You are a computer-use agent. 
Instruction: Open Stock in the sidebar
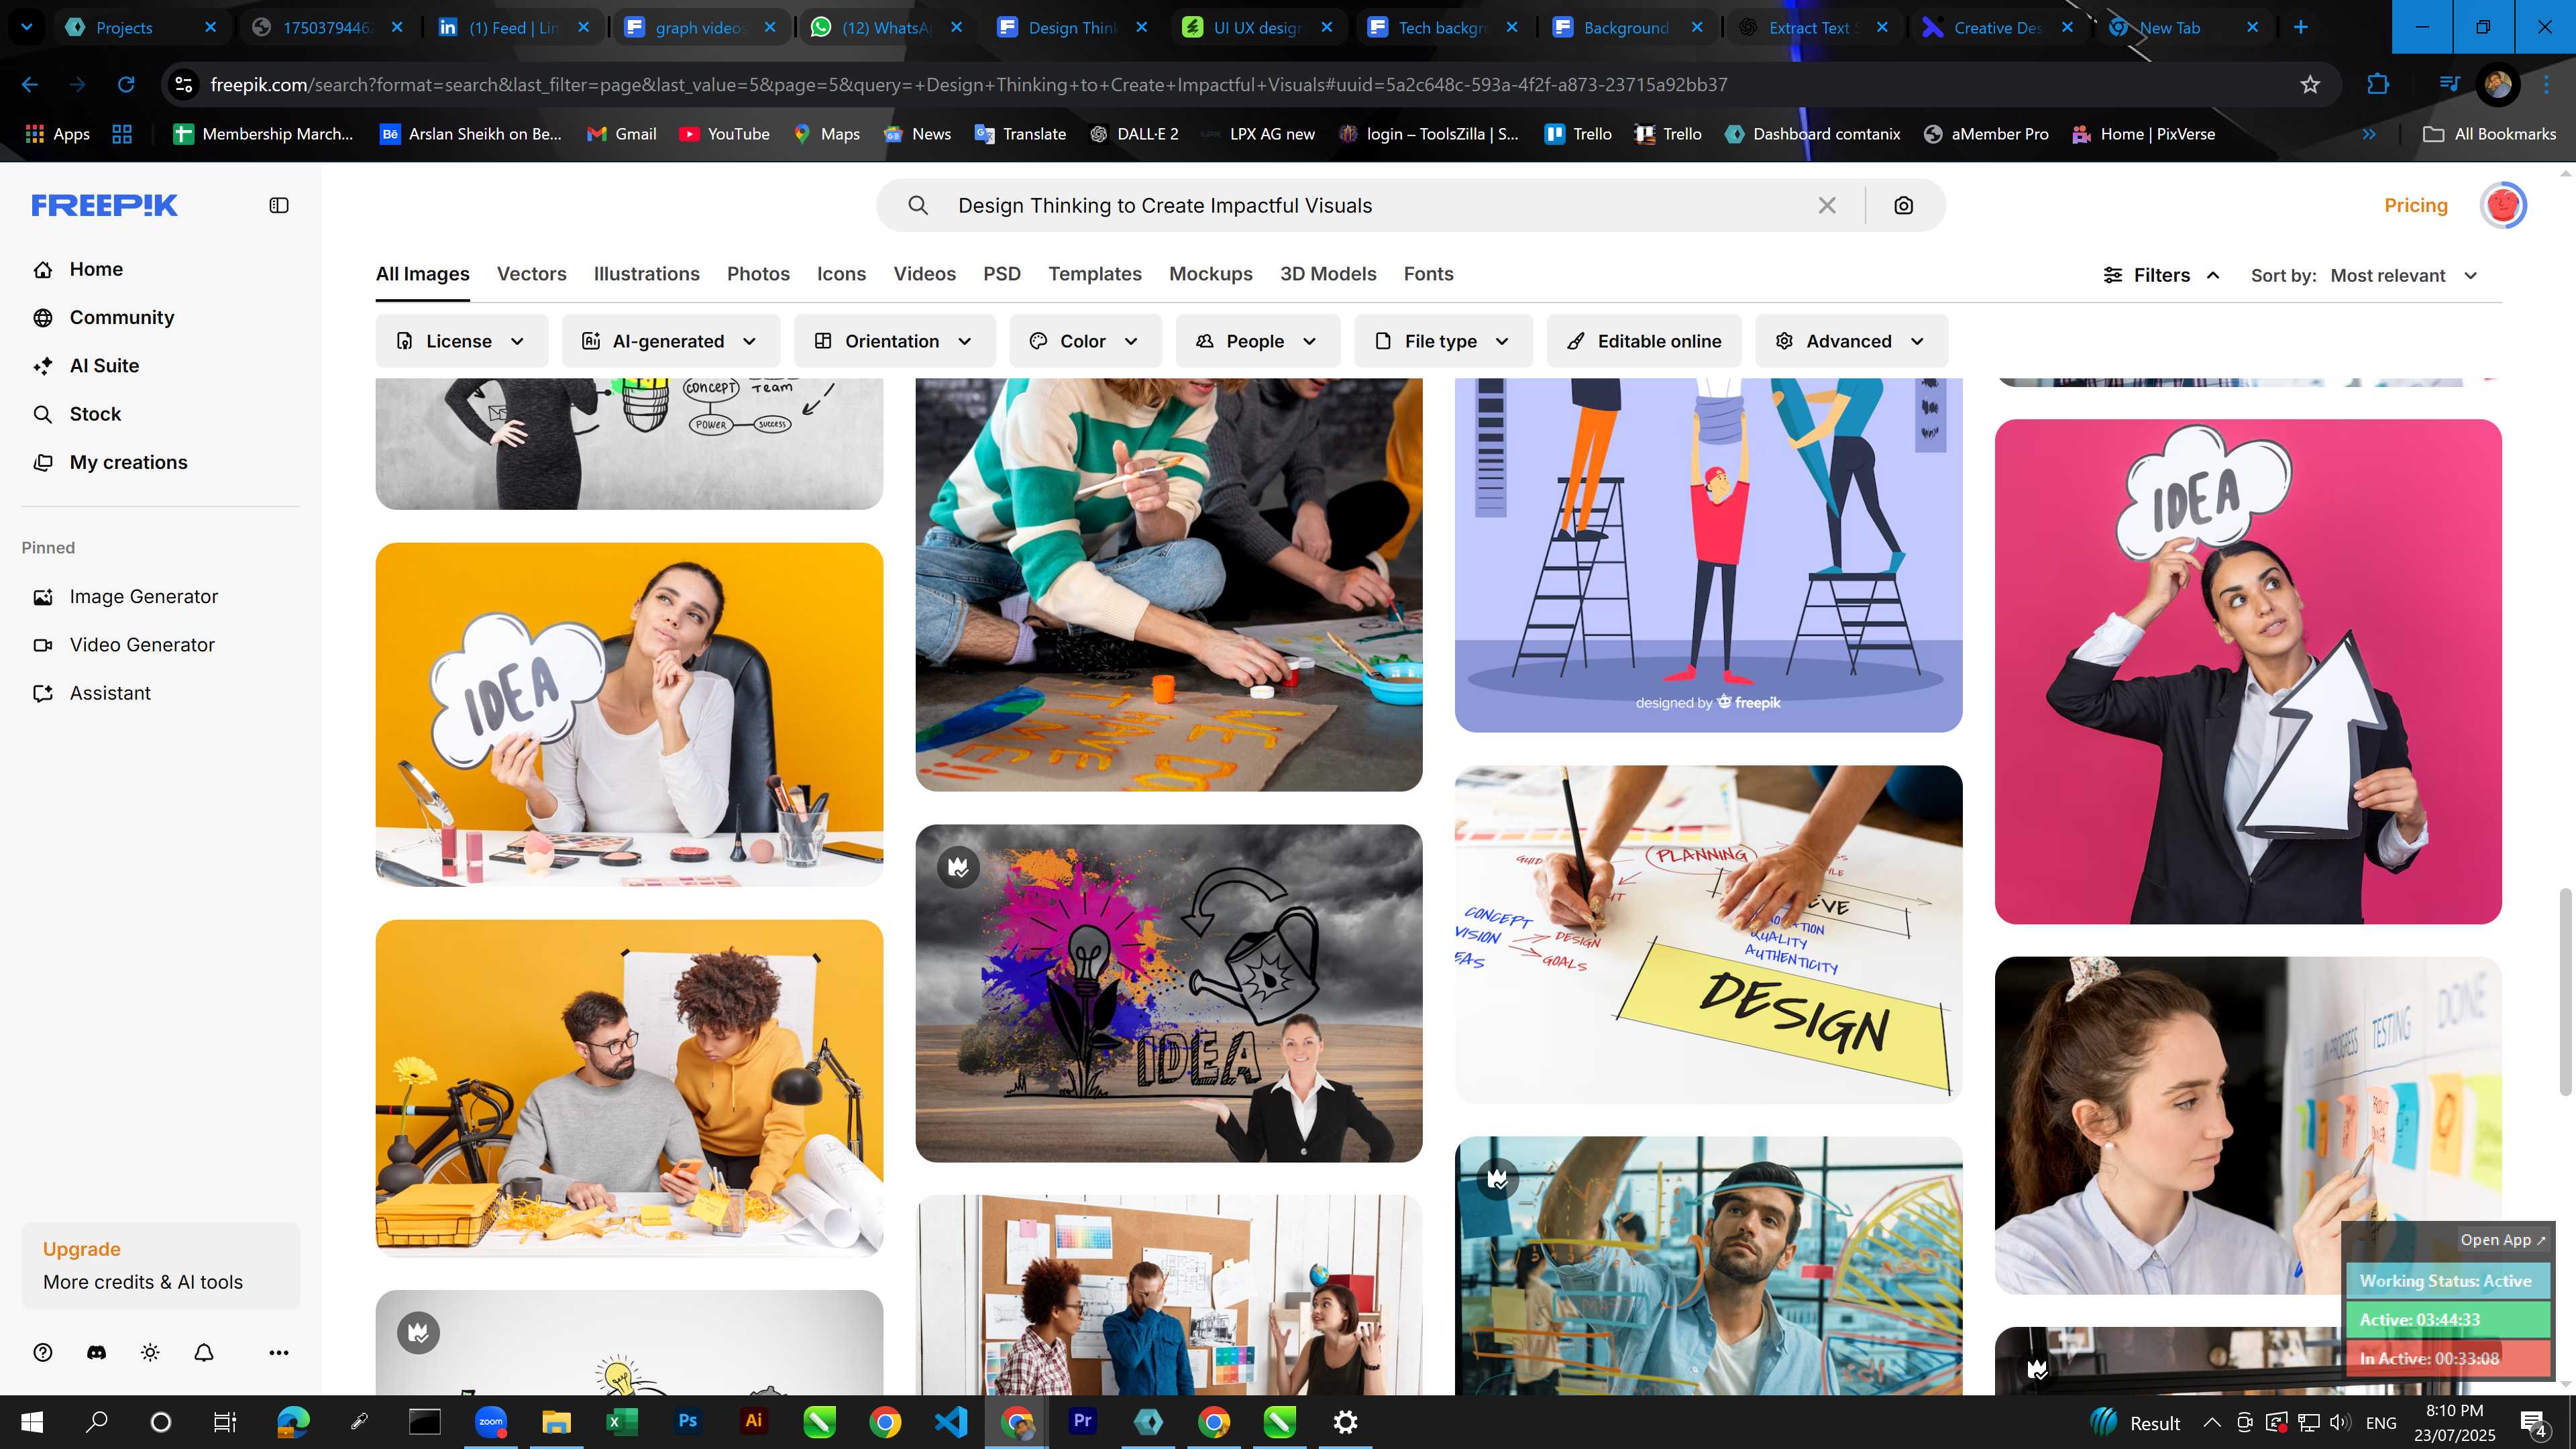pos(95,414)
